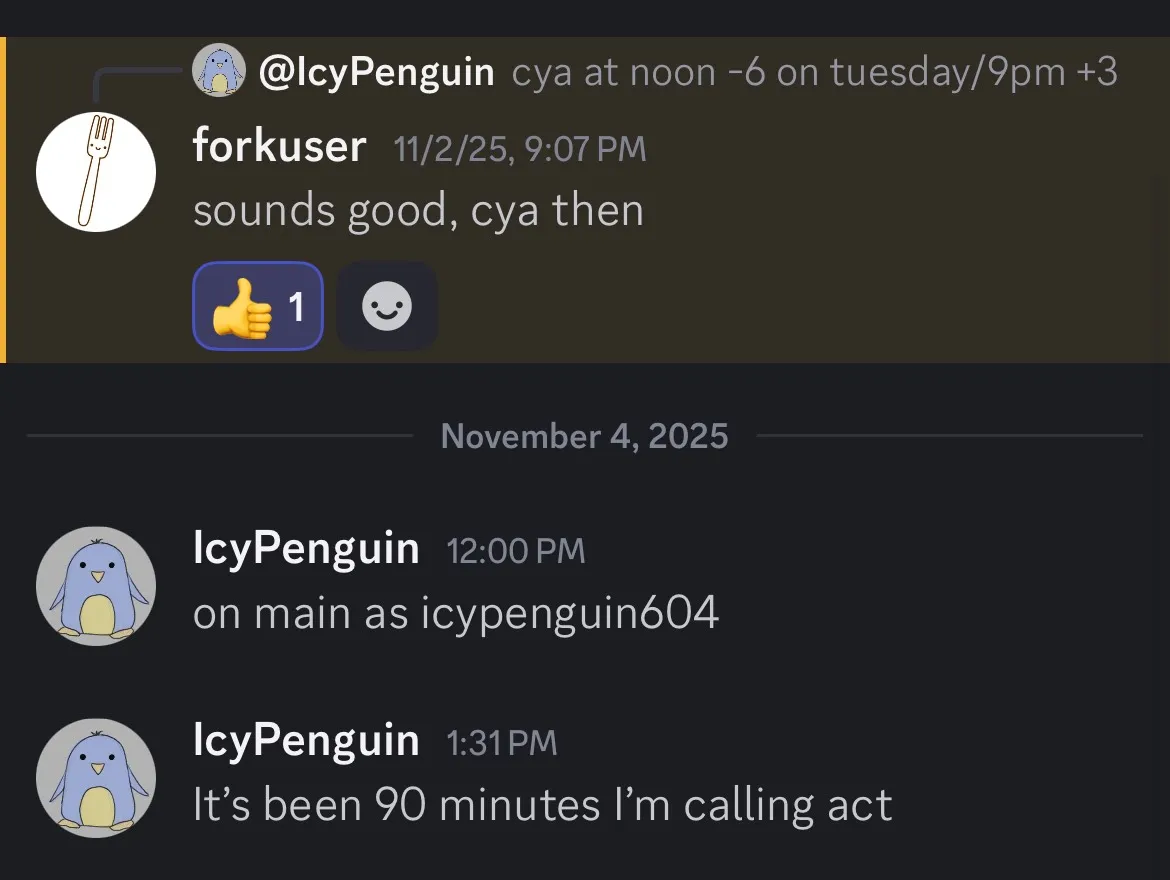Click IcyPenguin's avatar on the 1:31 PM message
Image resolution: width=1170 pixels, height=880 pixels.
95,777
